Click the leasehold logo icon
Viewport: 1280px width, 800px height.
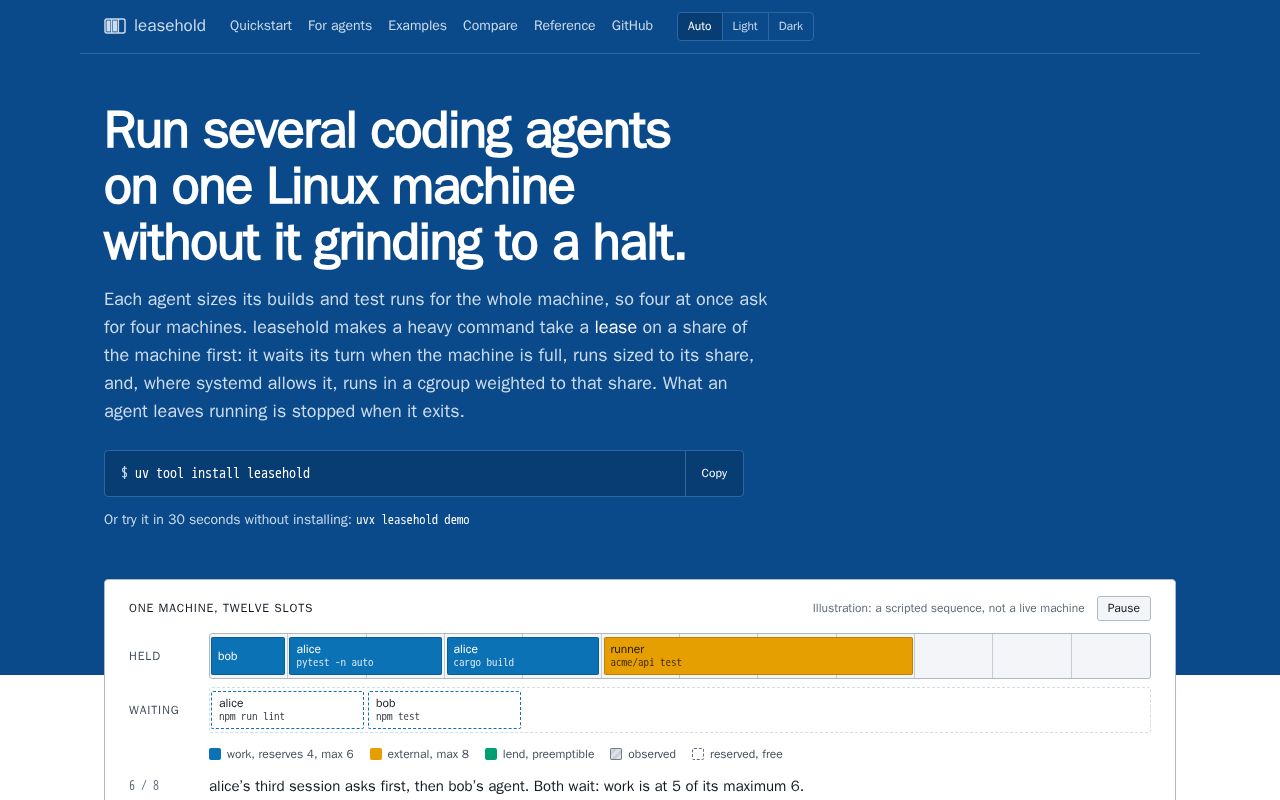[x=115, y=26]
